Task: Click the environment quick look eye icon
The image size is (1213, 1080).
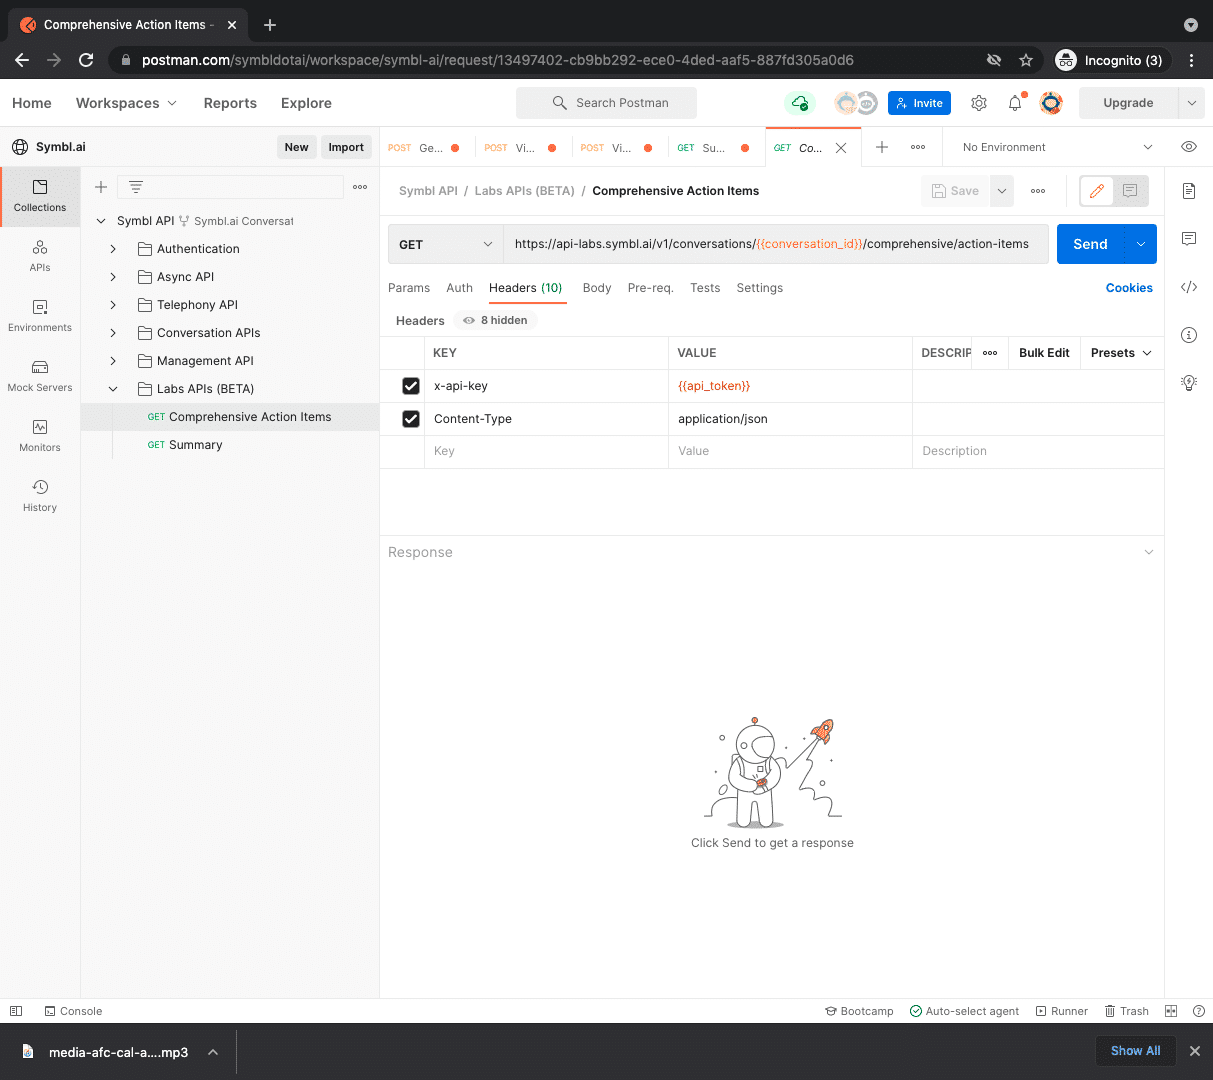Action: coord(1189,147)
